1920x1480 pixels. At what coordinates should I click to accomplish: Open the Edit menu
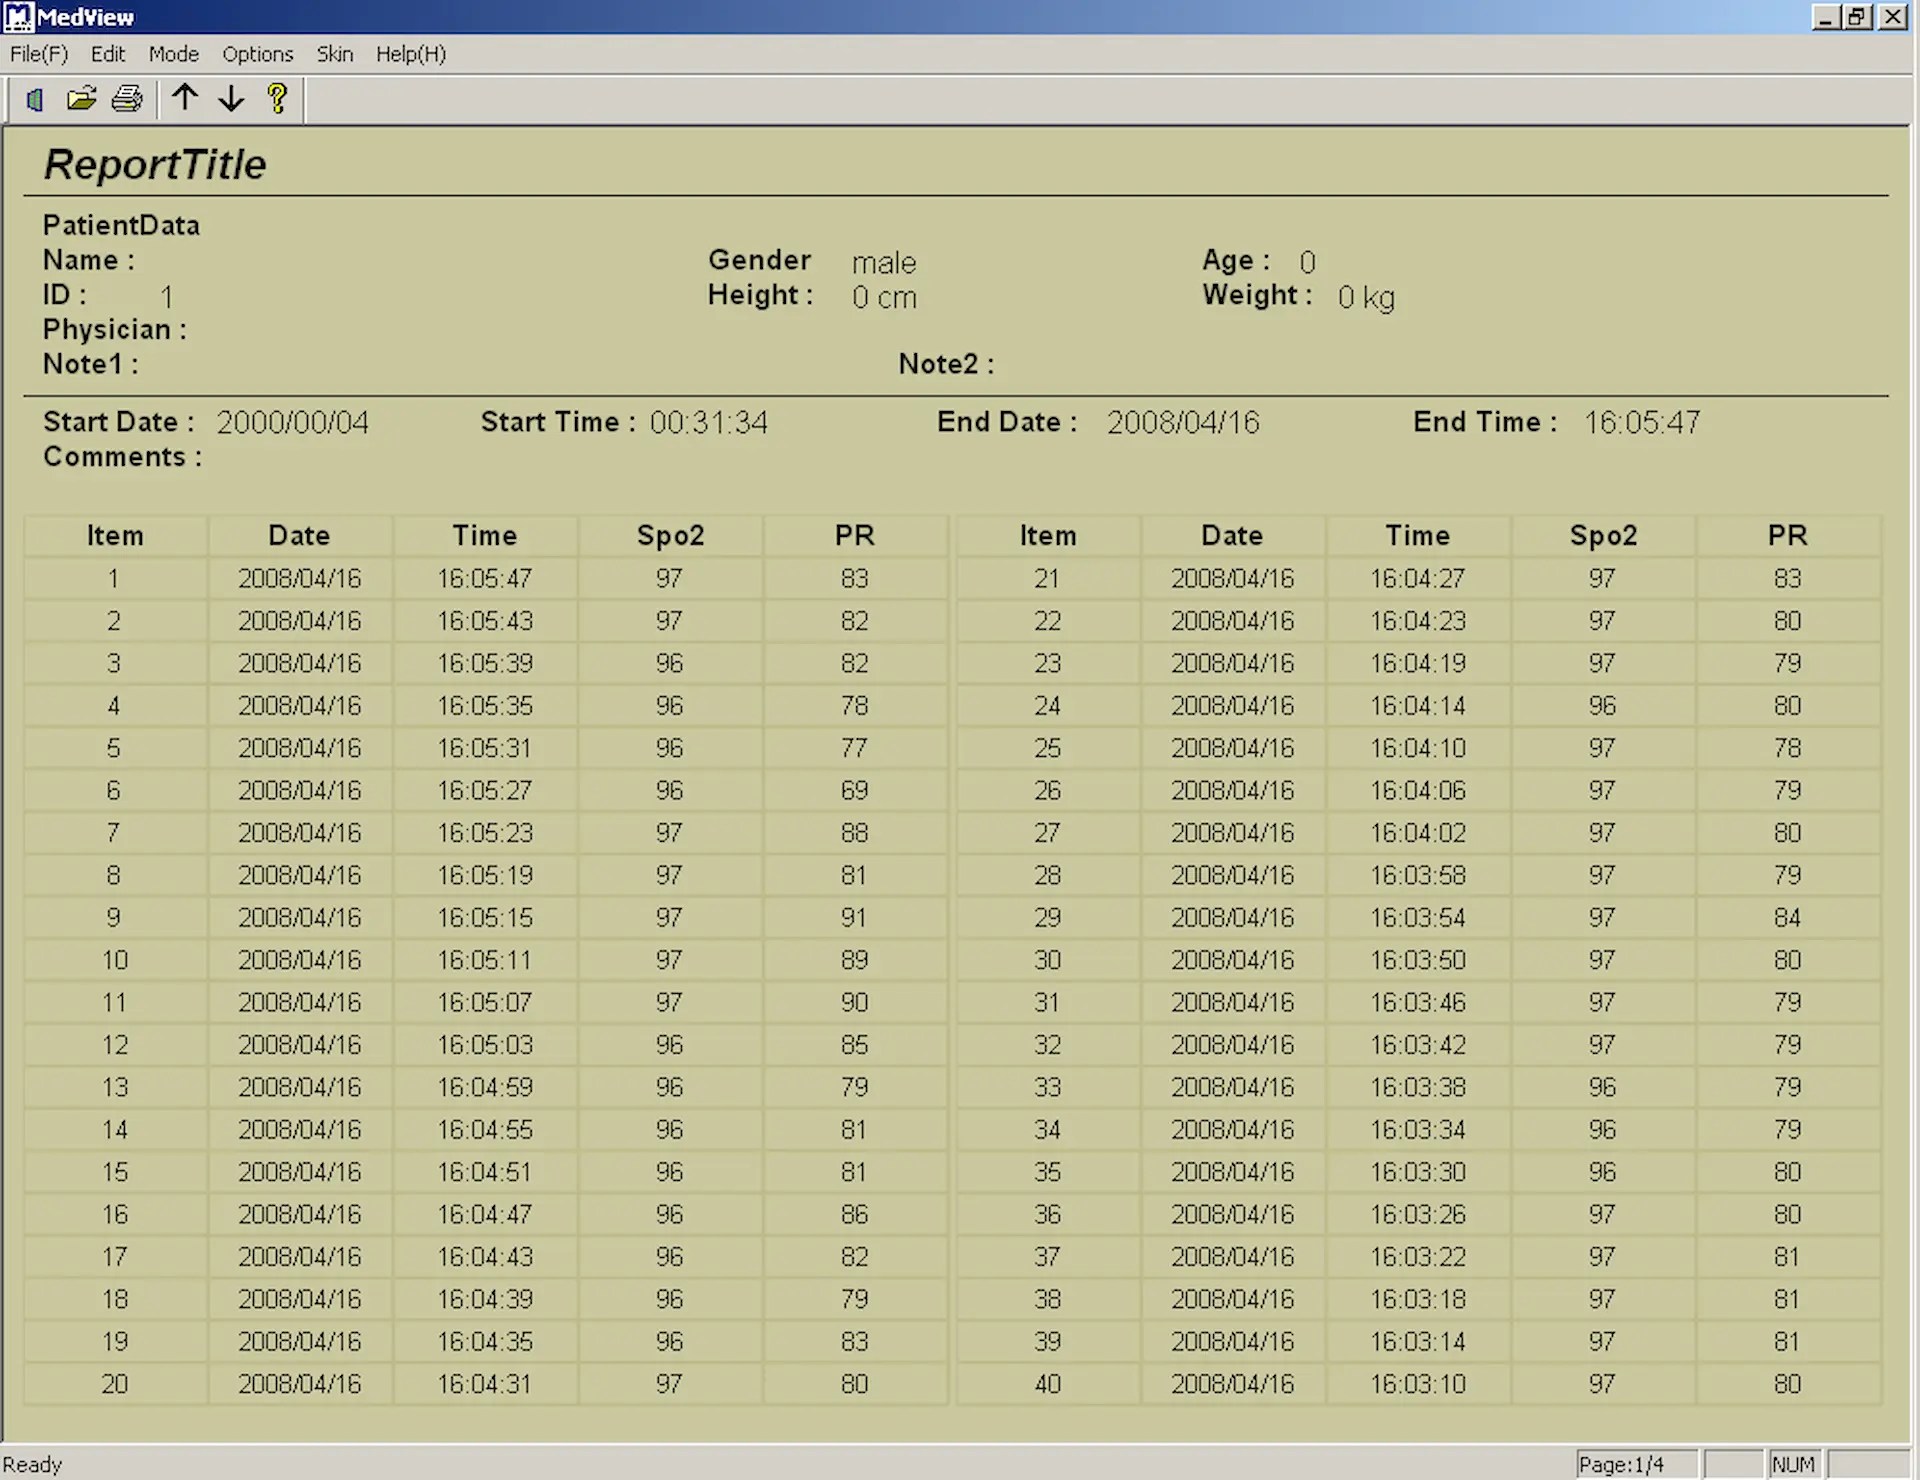107,54
